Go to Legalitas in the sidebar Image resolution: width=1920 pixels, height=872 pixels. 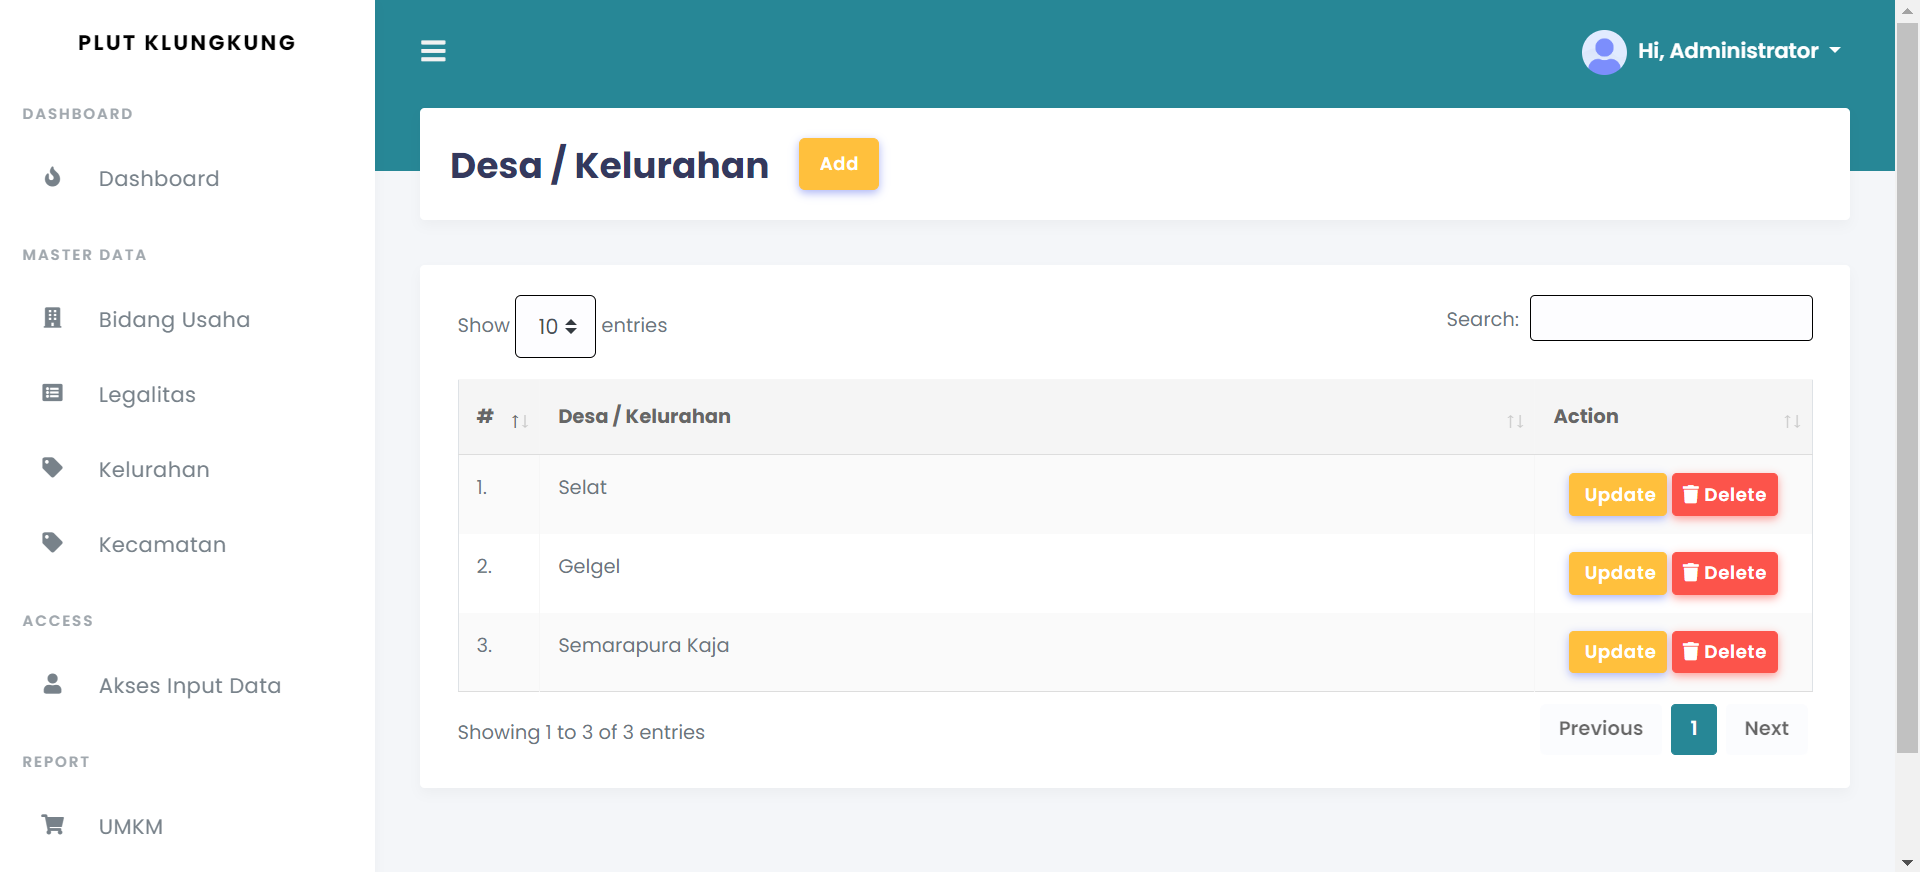(x=147, y=394)
